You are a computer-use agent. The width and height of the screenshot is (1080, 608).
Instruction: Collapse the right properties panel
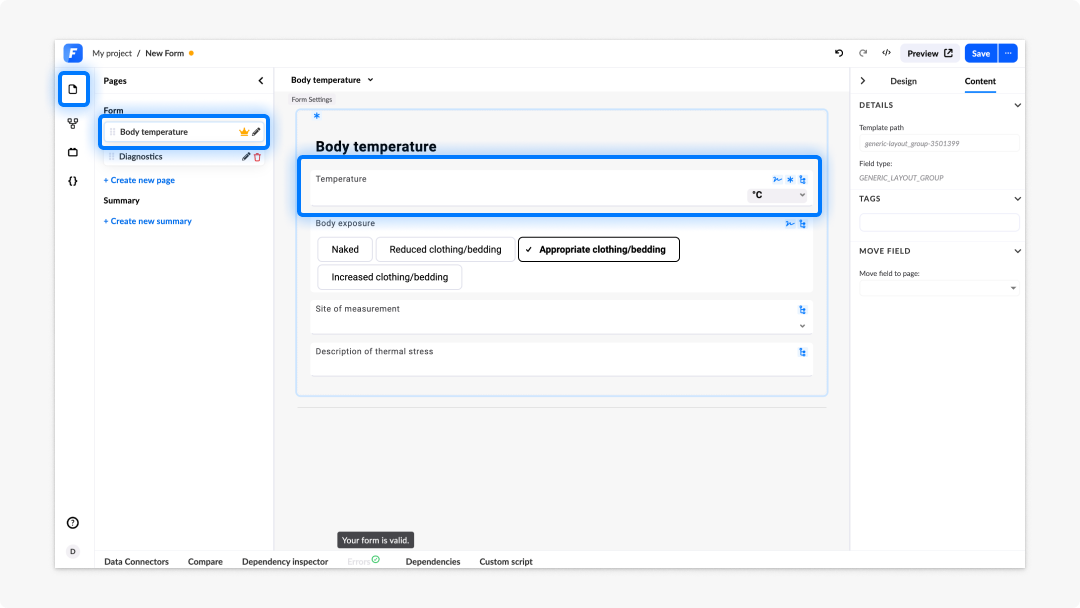(x=863, y=81)
